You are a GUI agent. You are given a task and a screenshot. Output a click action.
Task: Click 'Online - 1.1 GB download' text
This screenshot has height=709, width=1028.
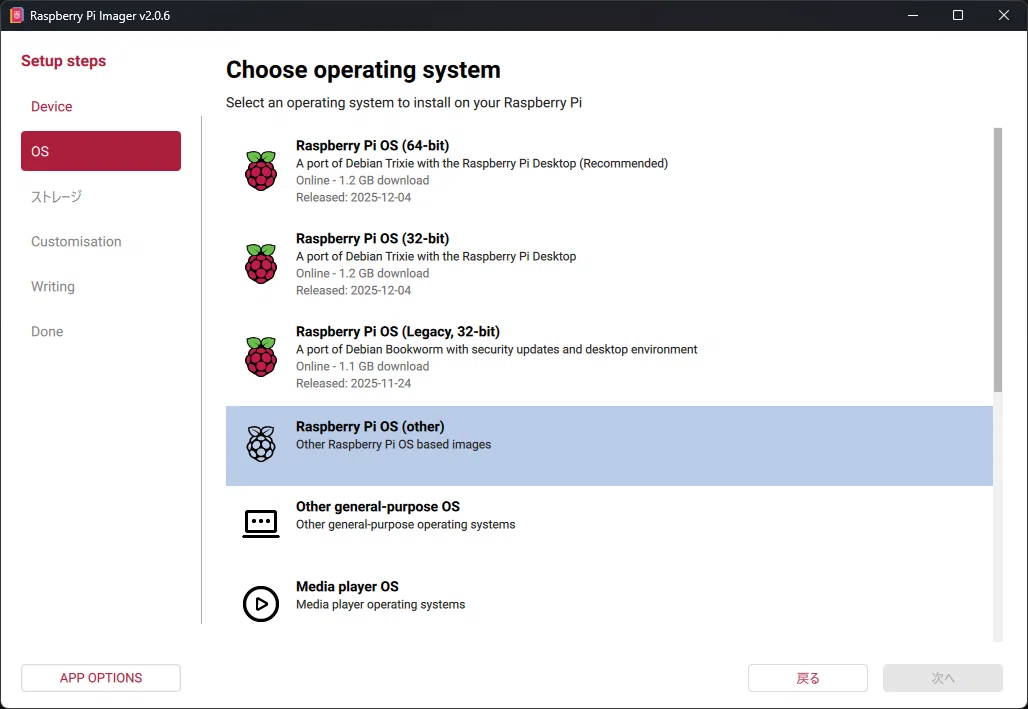point(363,367)
